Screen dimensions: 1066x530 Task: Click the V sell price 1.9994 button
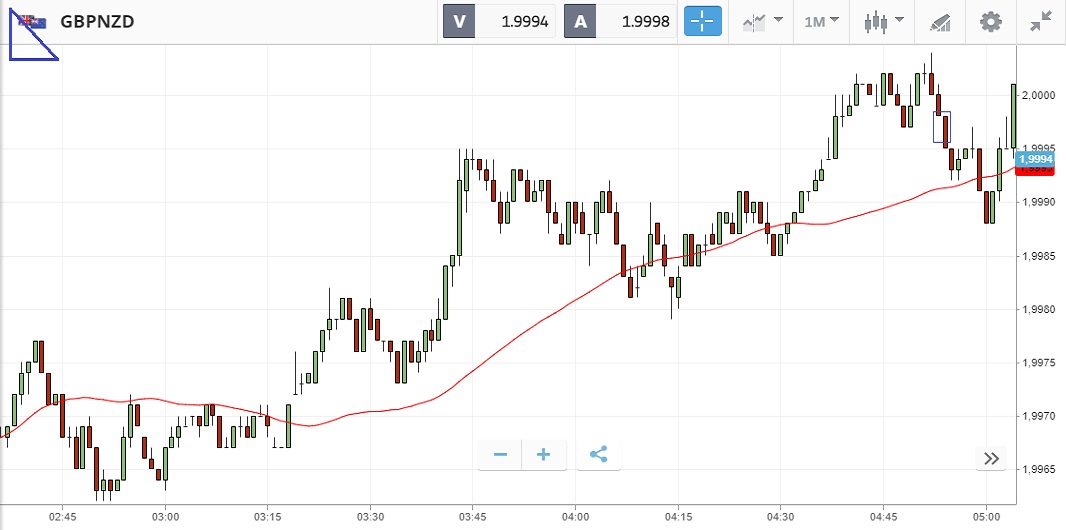coord(500,21)
